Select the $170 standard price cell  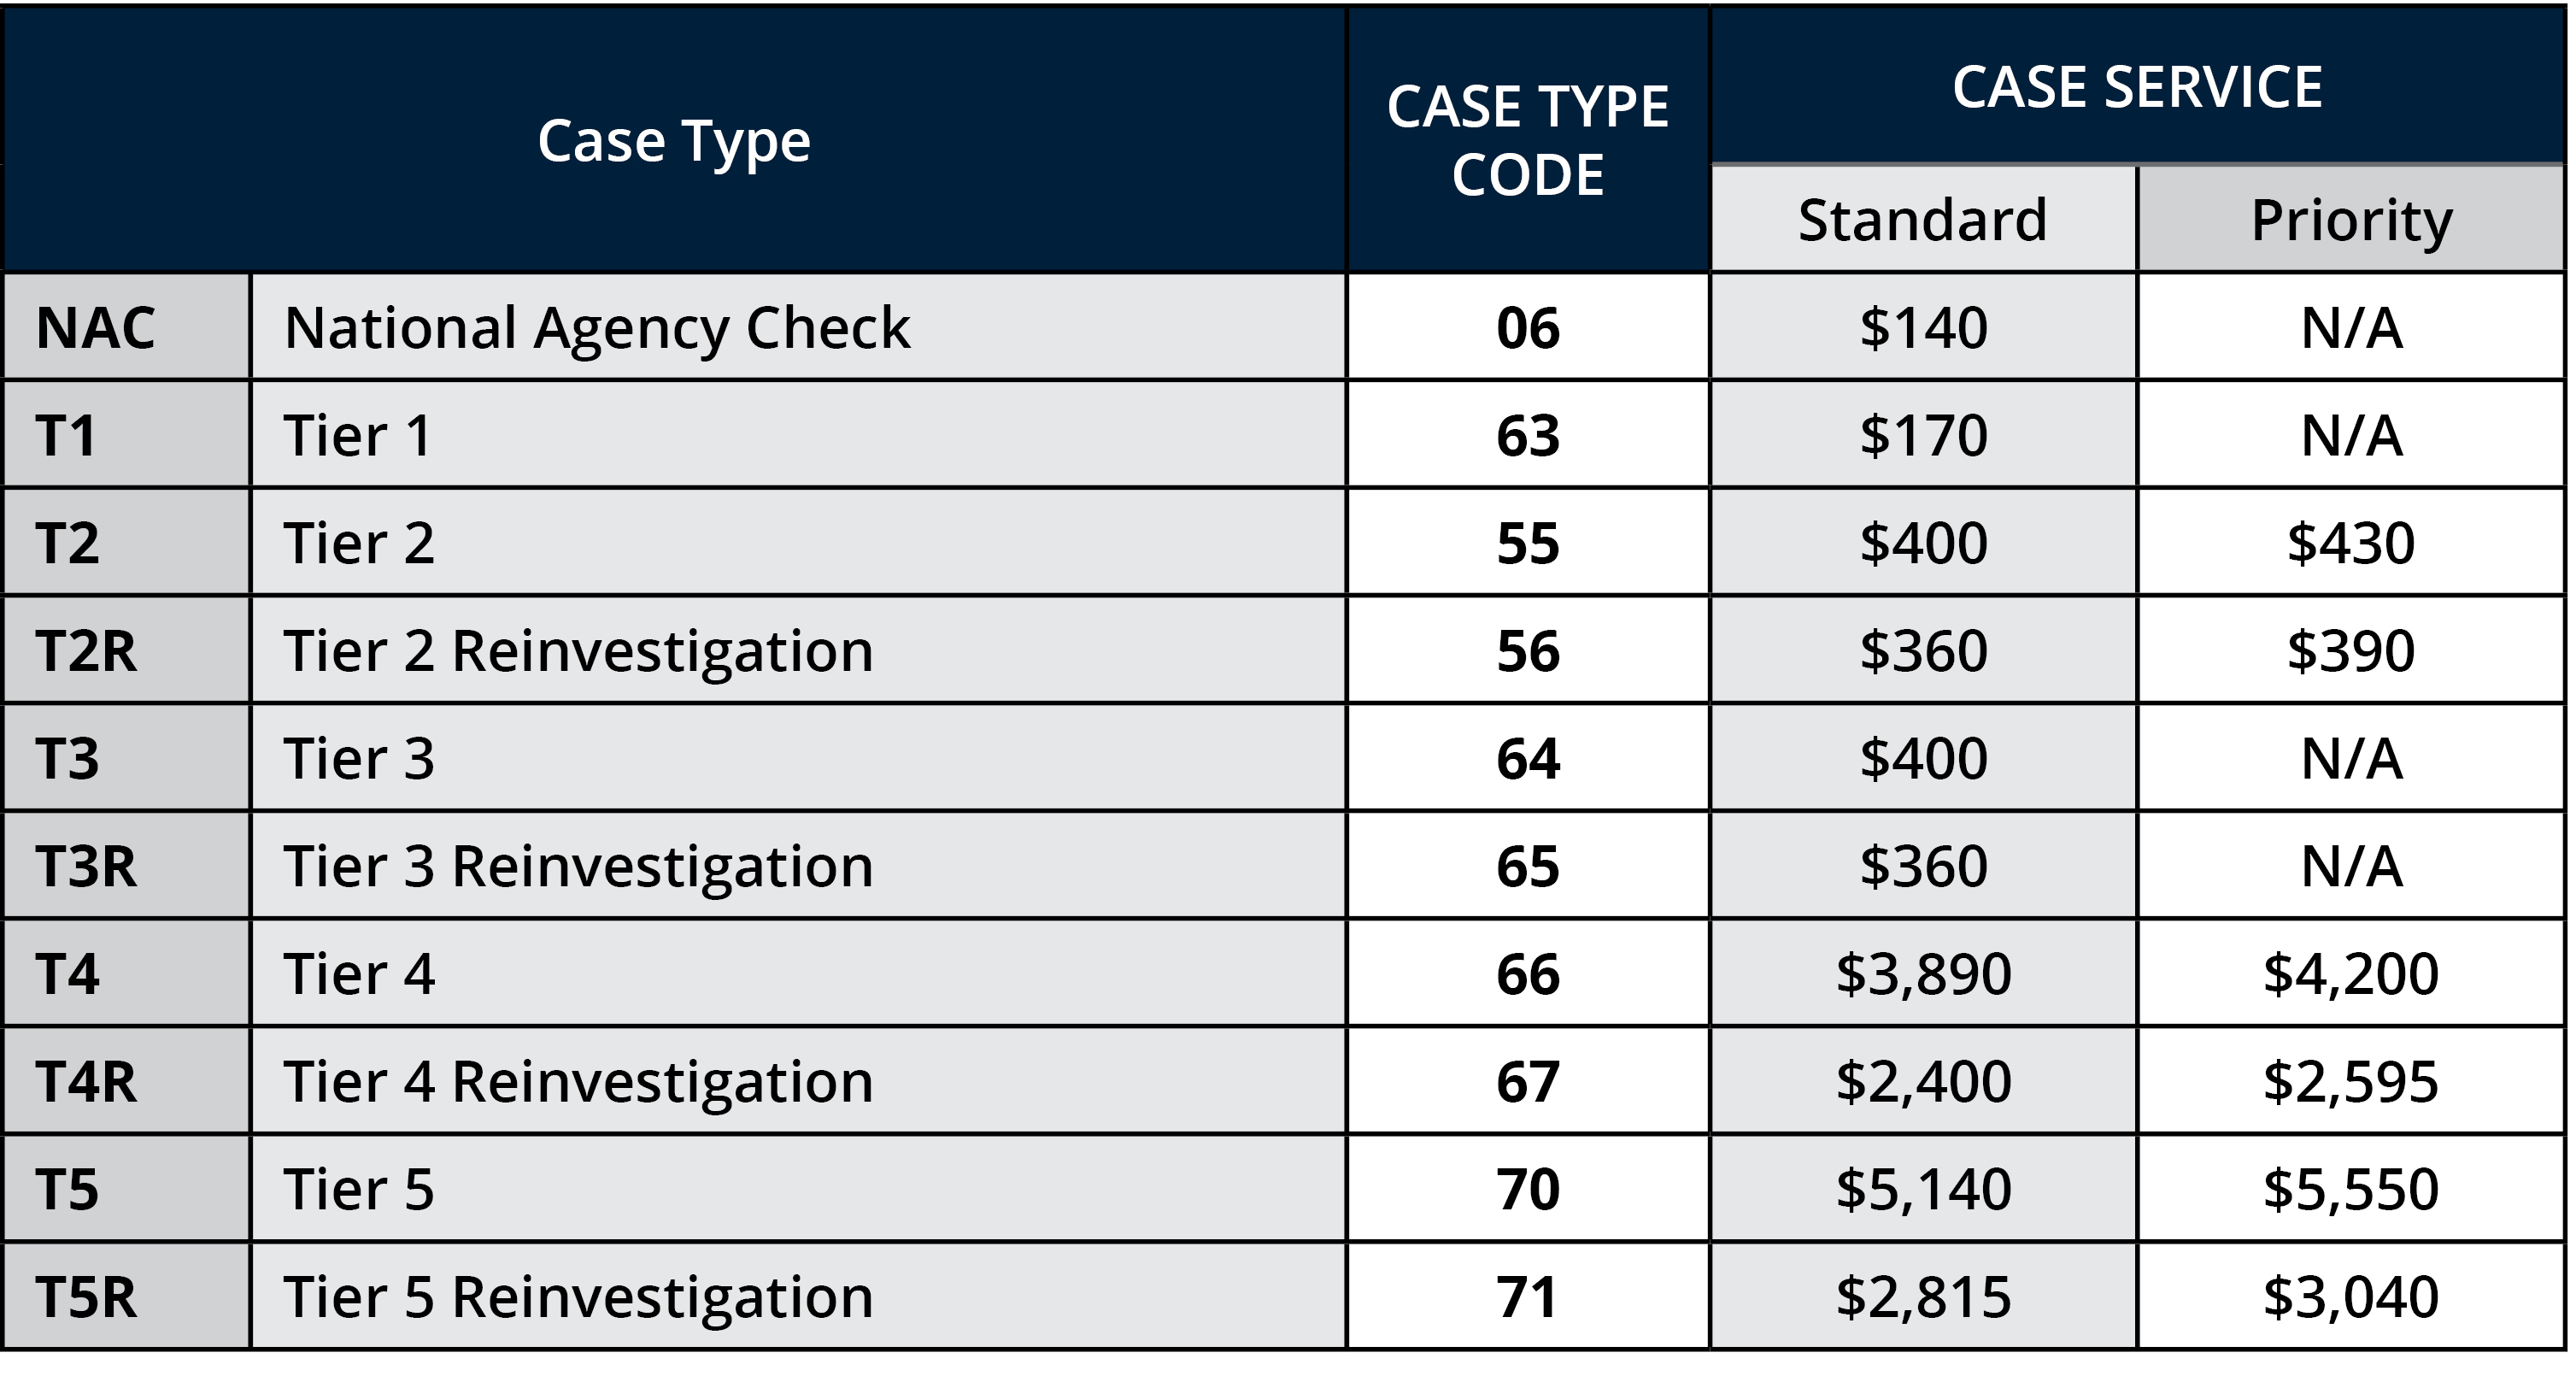[1922, 435]
